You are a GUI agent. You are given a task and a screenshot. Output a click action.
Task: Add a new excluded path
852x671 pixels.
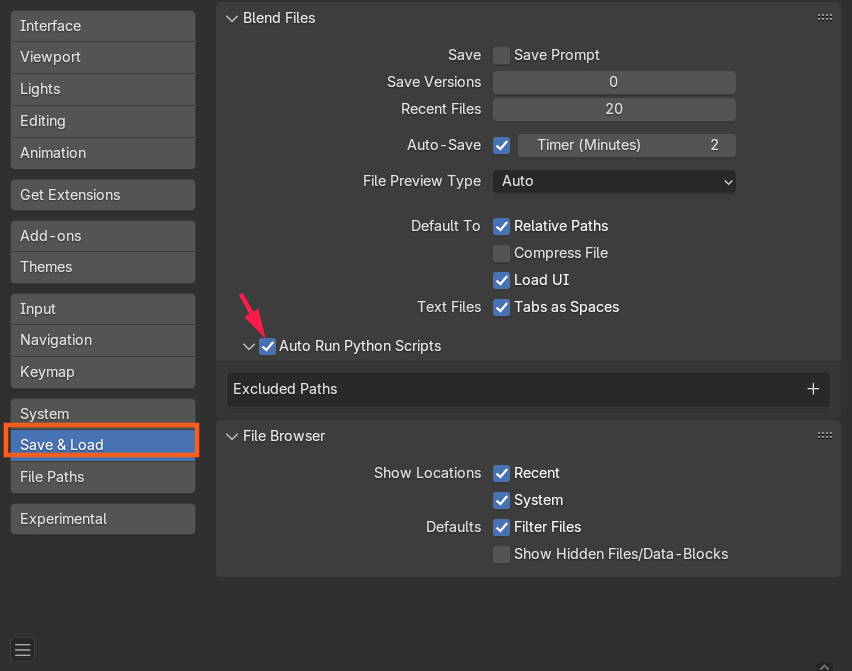(813, 389)
